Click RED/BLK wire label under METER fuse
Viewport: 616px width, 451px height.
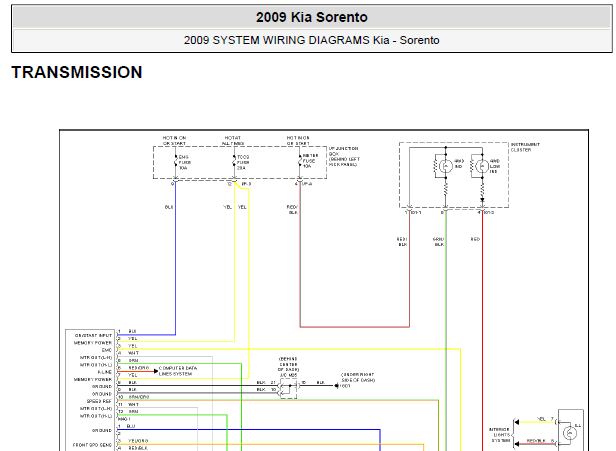293,210
